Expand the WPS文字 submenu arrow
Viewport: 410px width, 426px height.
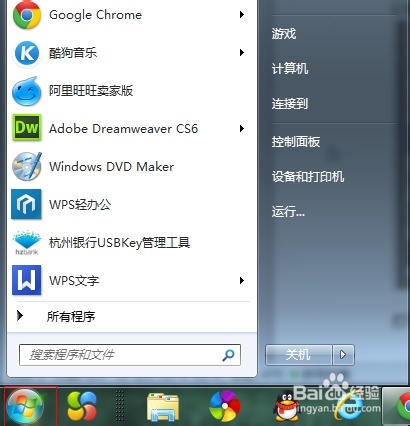pyautogui.click(x=242, y=280)
